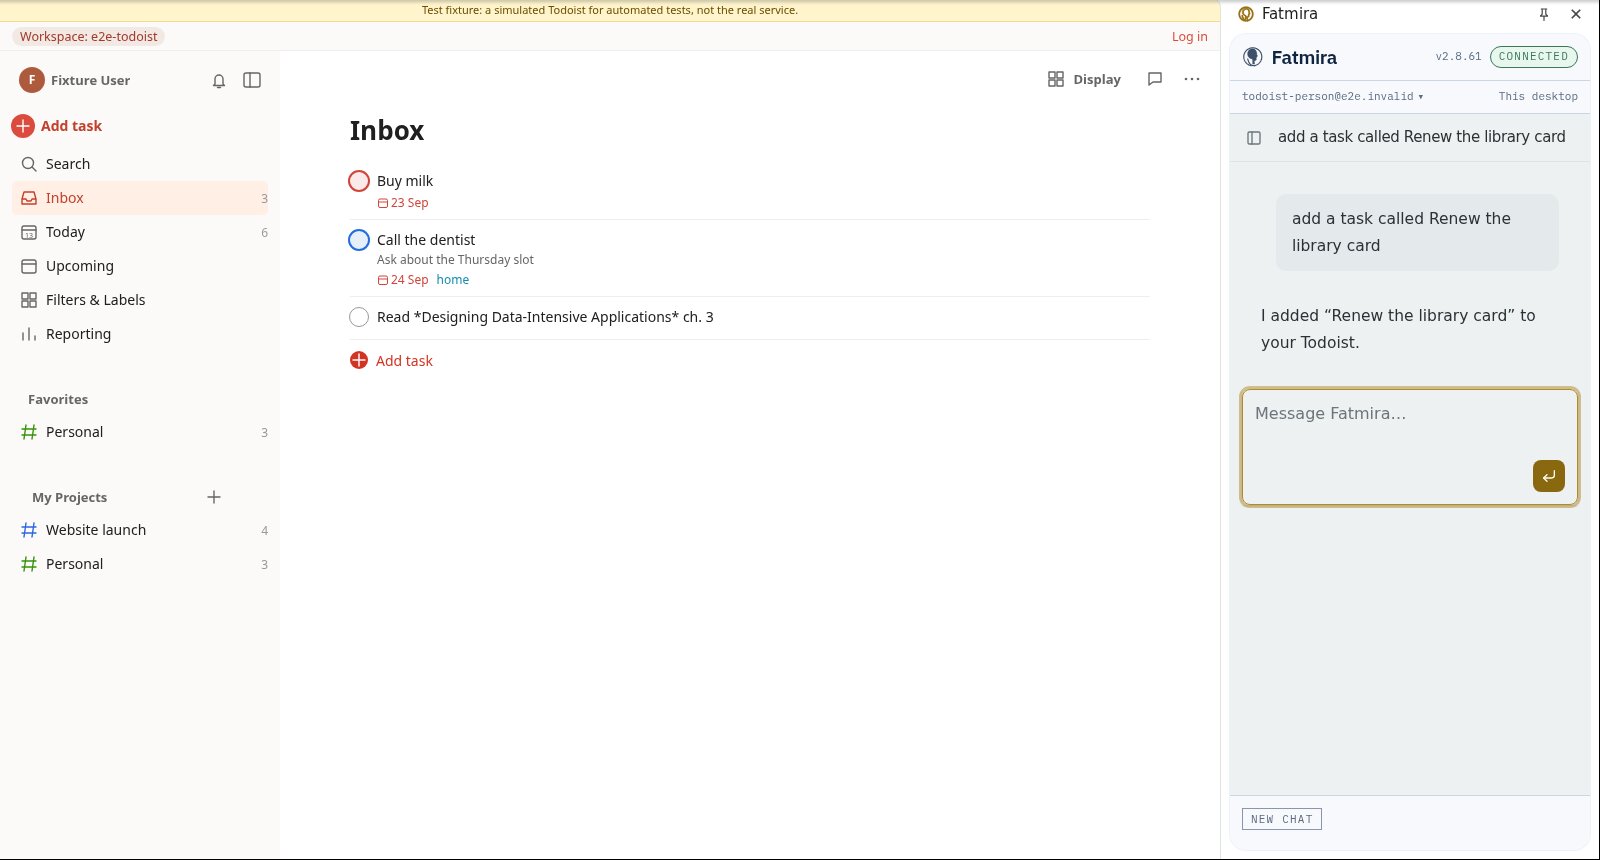Click the 24 Sep due date
This screenshot has width=1600, height=860.
pyautogui.click(x=403, y=280)
